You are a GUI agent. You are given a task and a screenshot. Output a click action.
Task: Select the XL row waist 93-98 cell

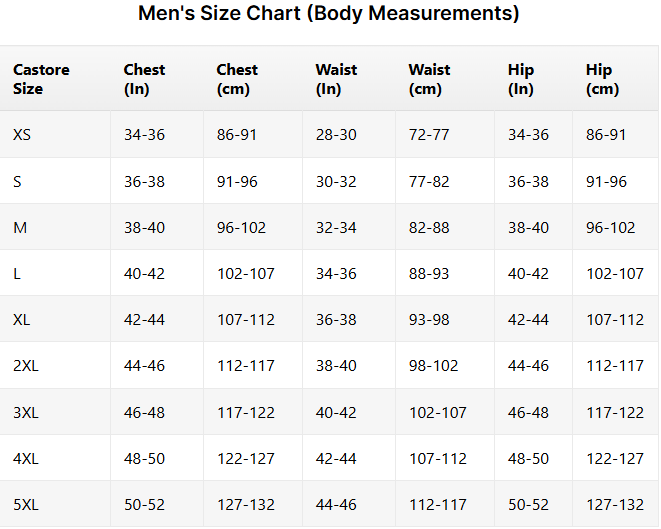point(429,320)
